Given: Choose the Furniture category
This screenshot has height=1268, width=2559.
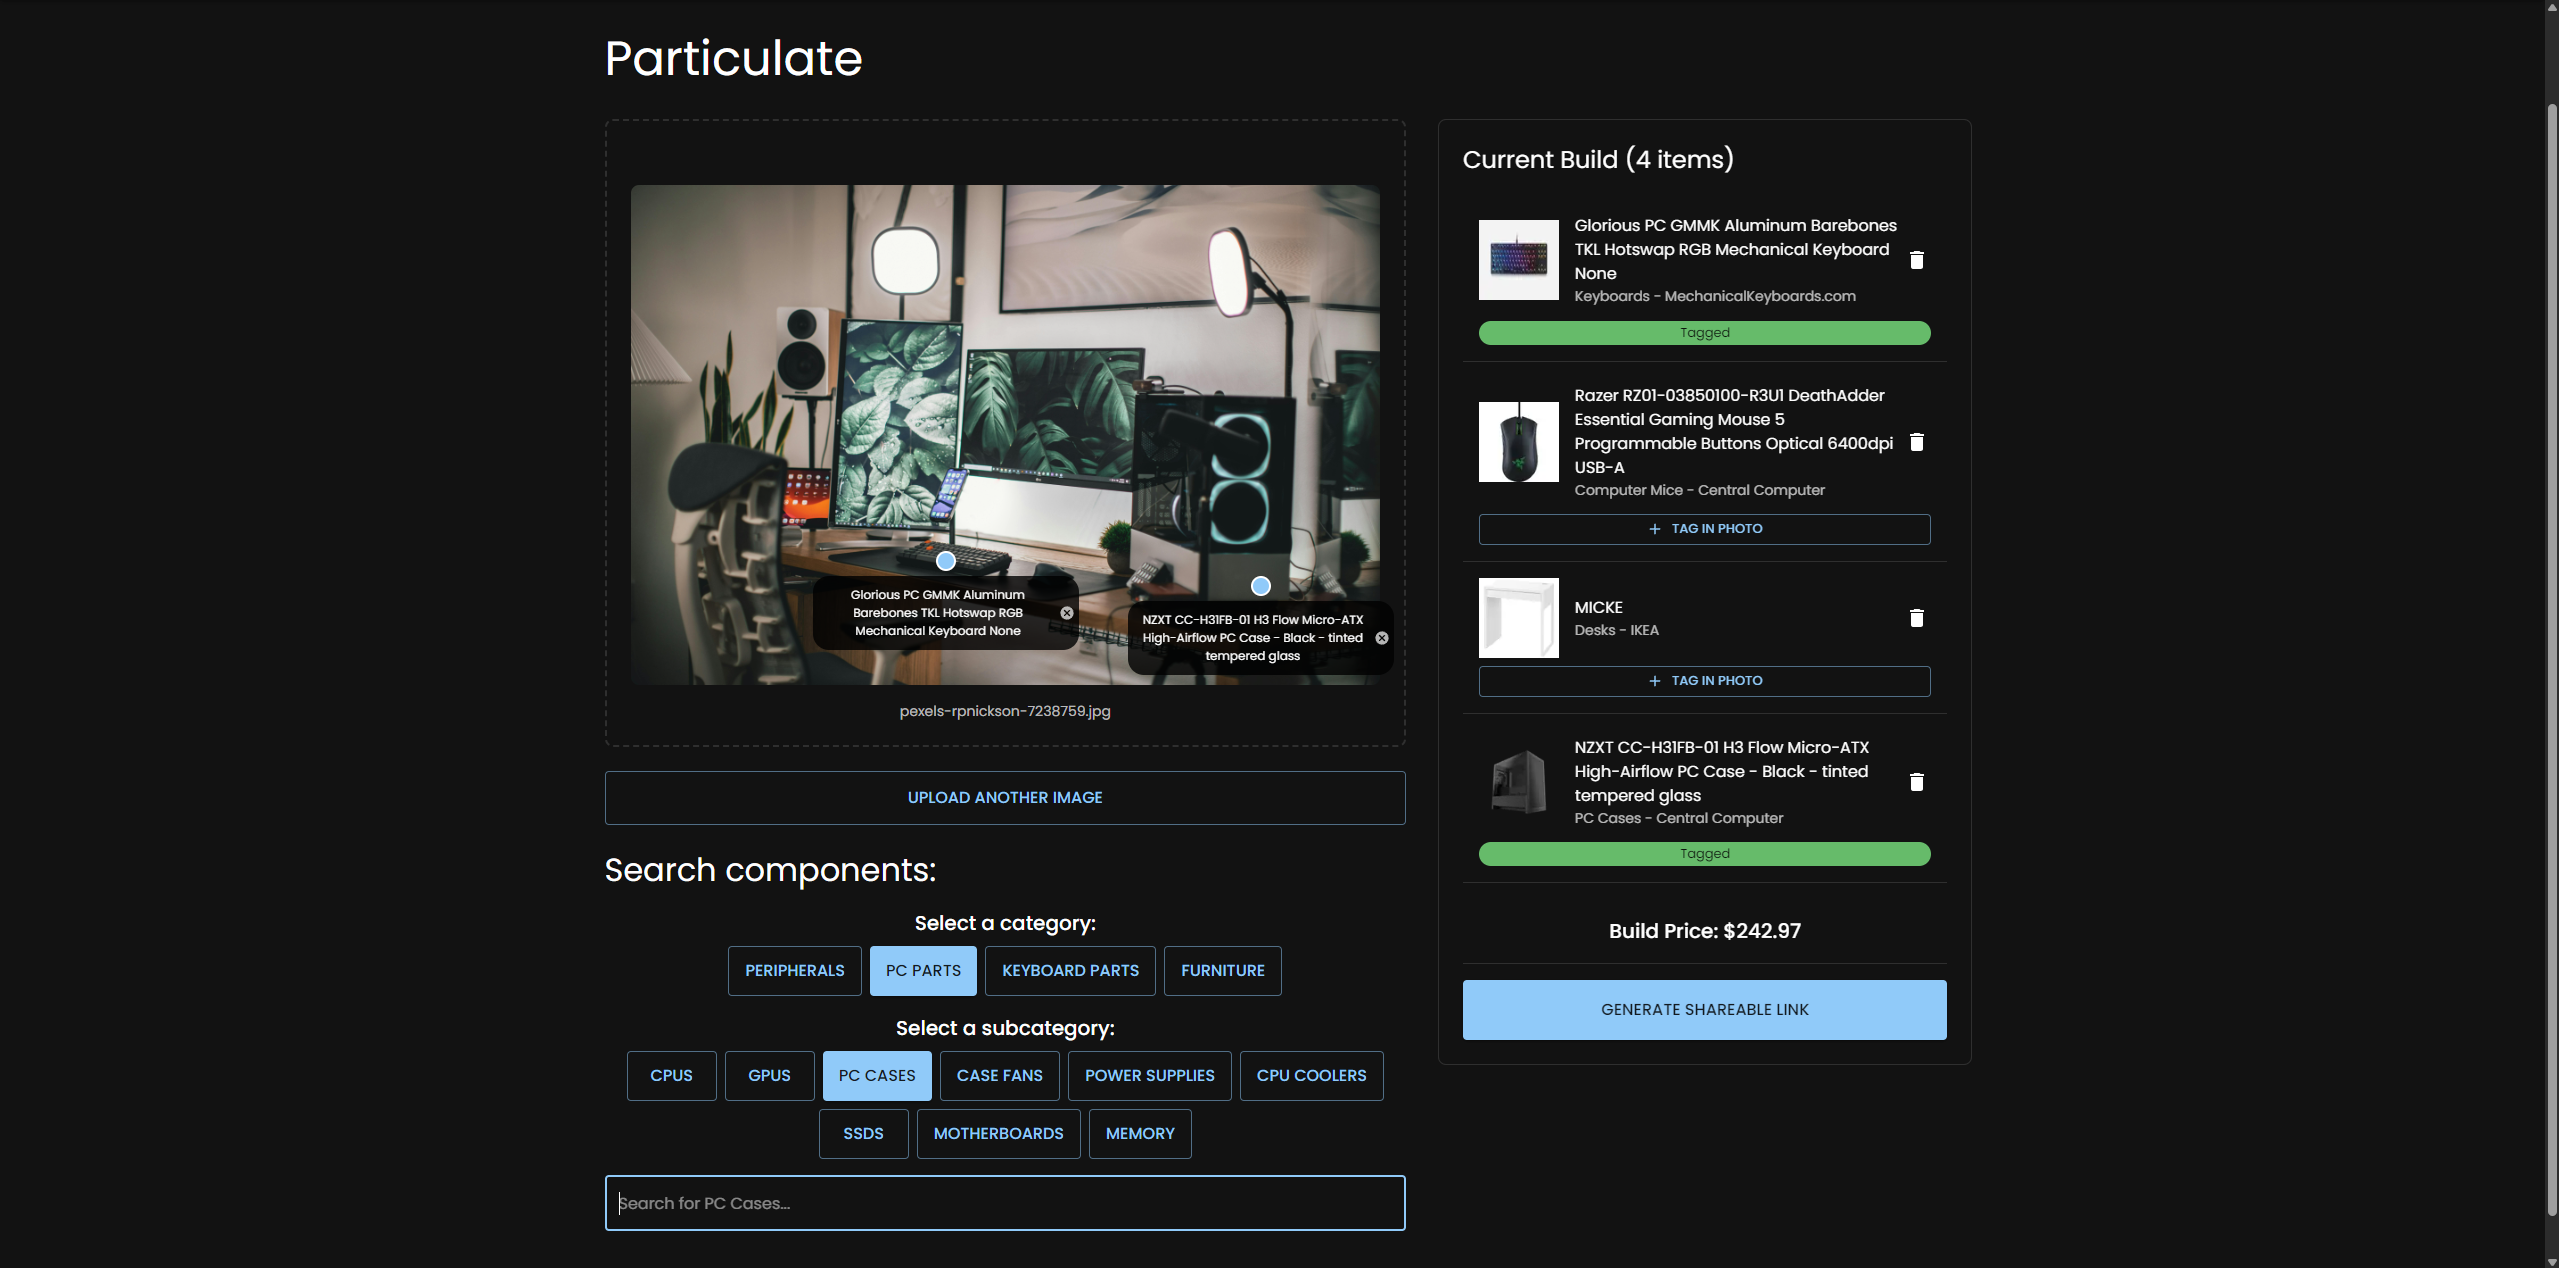Looking at the screenshot, I should 1222,971.
